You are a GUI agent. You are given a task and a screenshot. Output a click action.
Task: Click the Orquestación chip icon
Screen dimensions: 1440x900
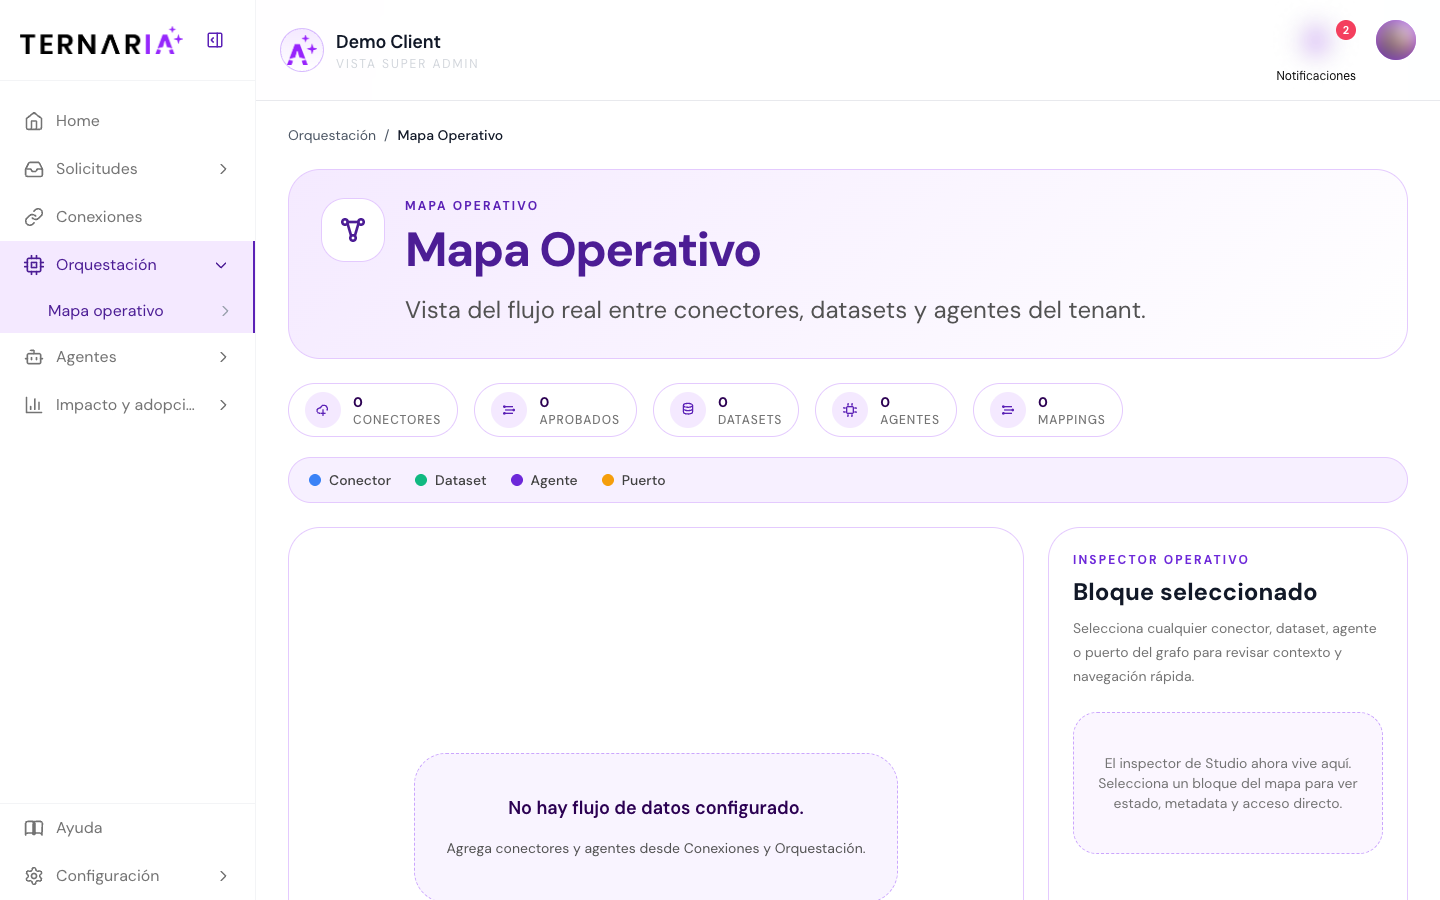click(34, 265)
